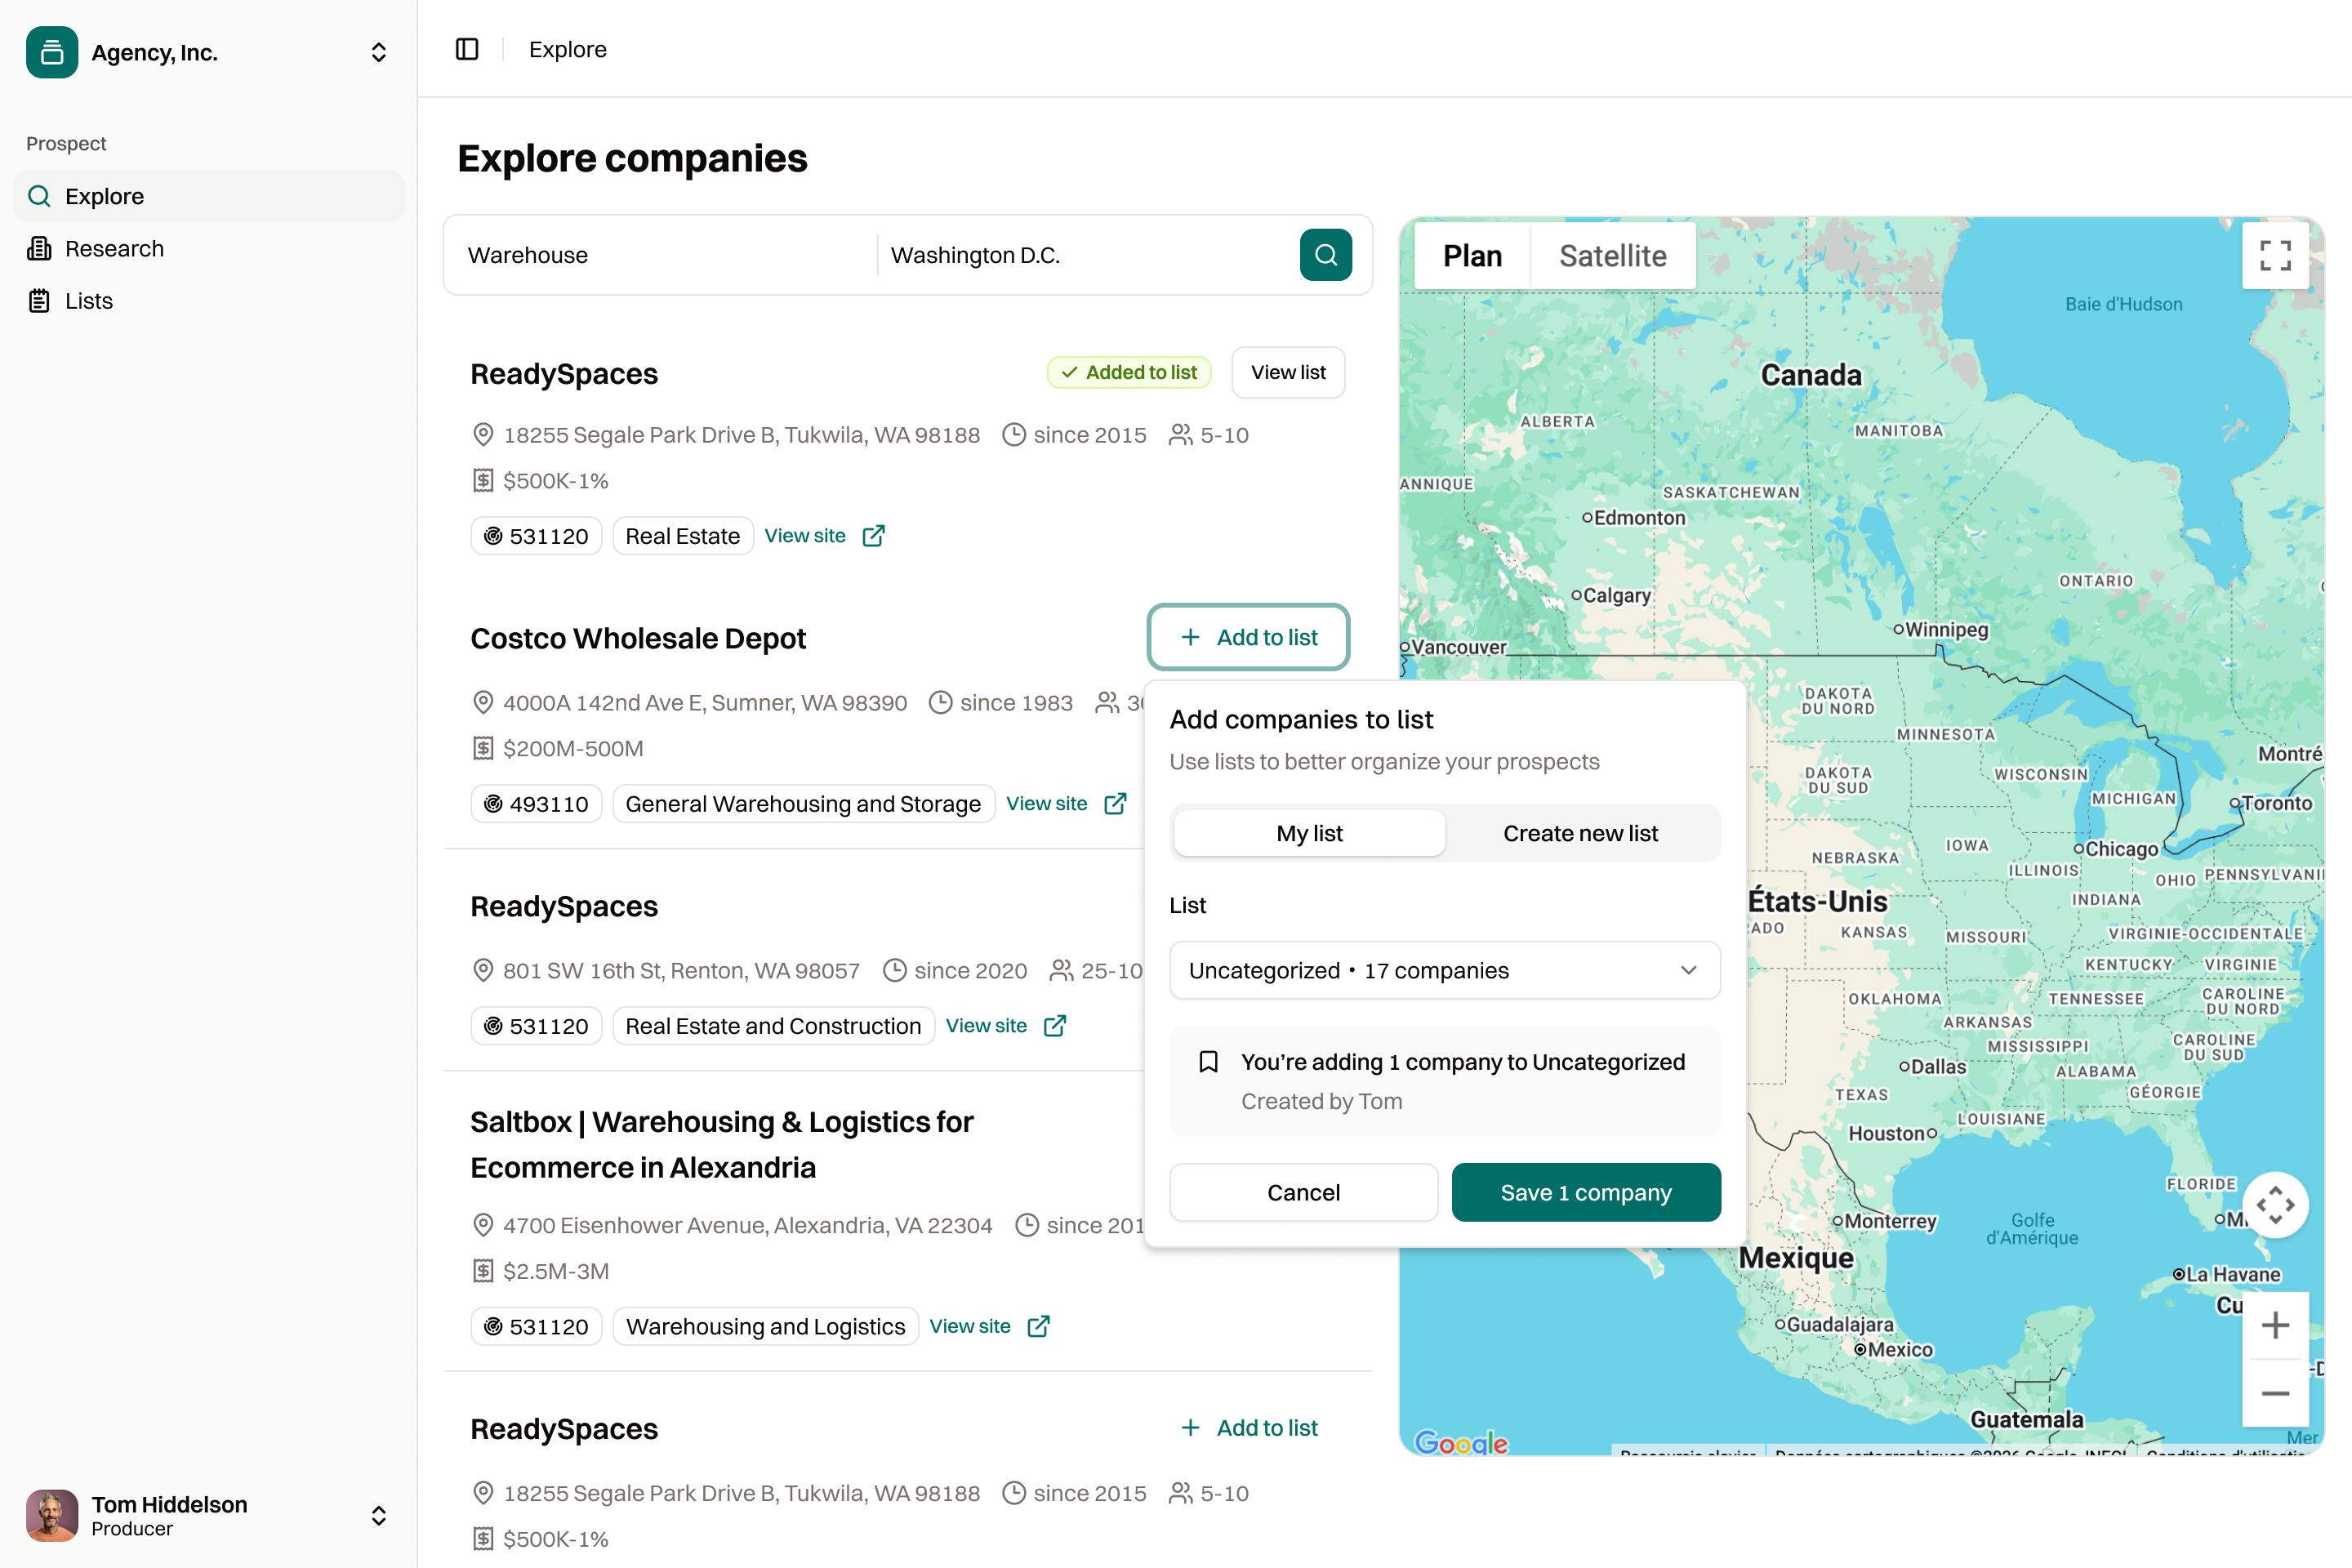
Task: Click the green search magnifier button
Action: [1325, 255]
